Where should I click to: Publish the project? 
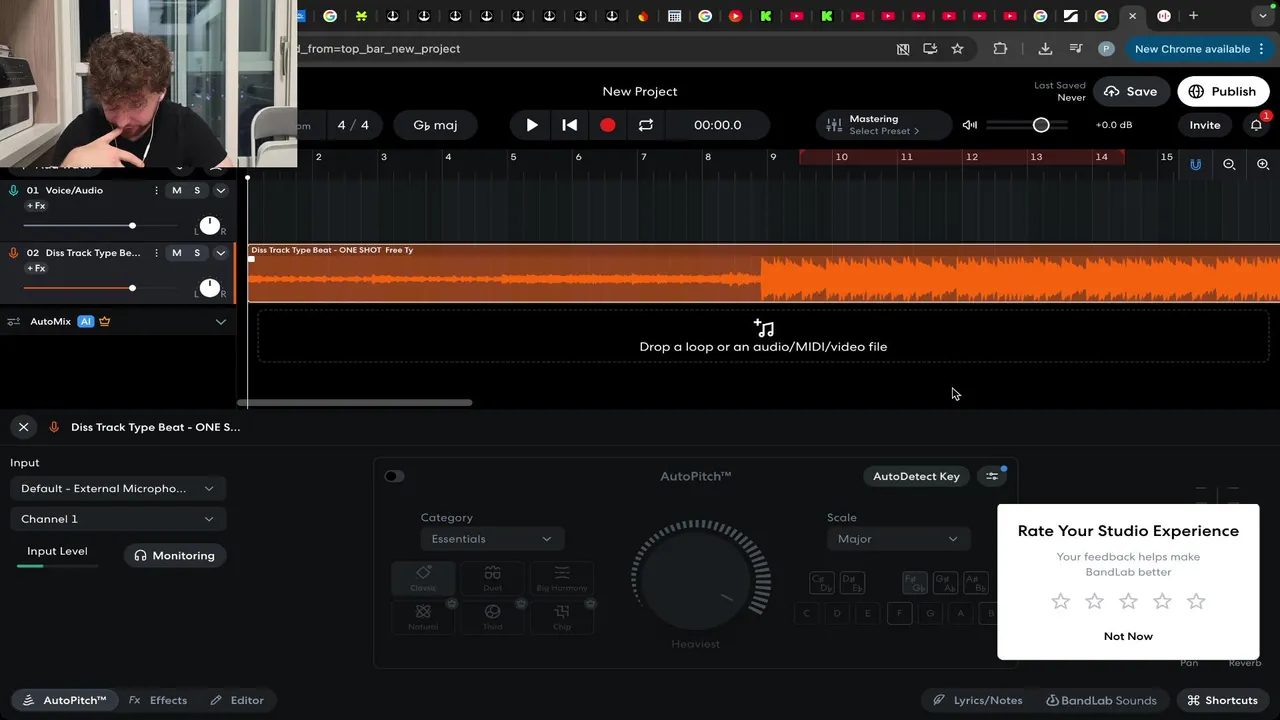(1222, 91)
